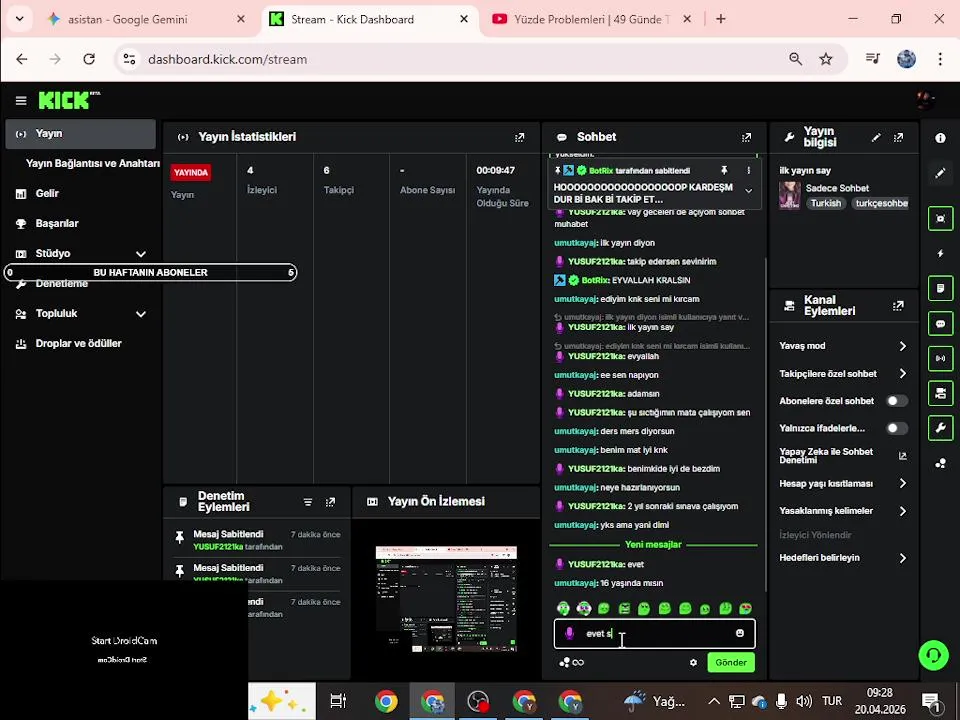Pop out the Yayın bilgisi panel

pos(898,137)
